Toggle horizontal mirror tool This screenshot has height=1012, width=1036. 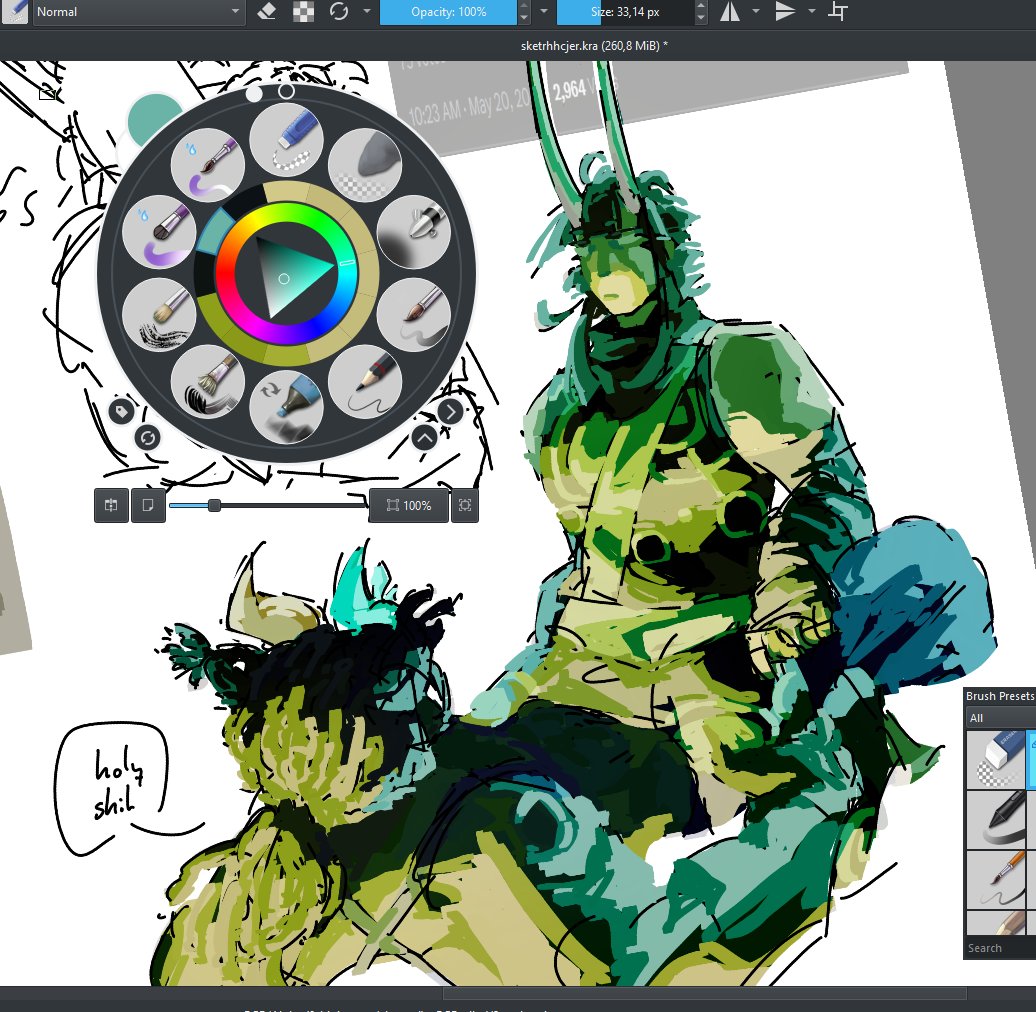click(729, 11)
